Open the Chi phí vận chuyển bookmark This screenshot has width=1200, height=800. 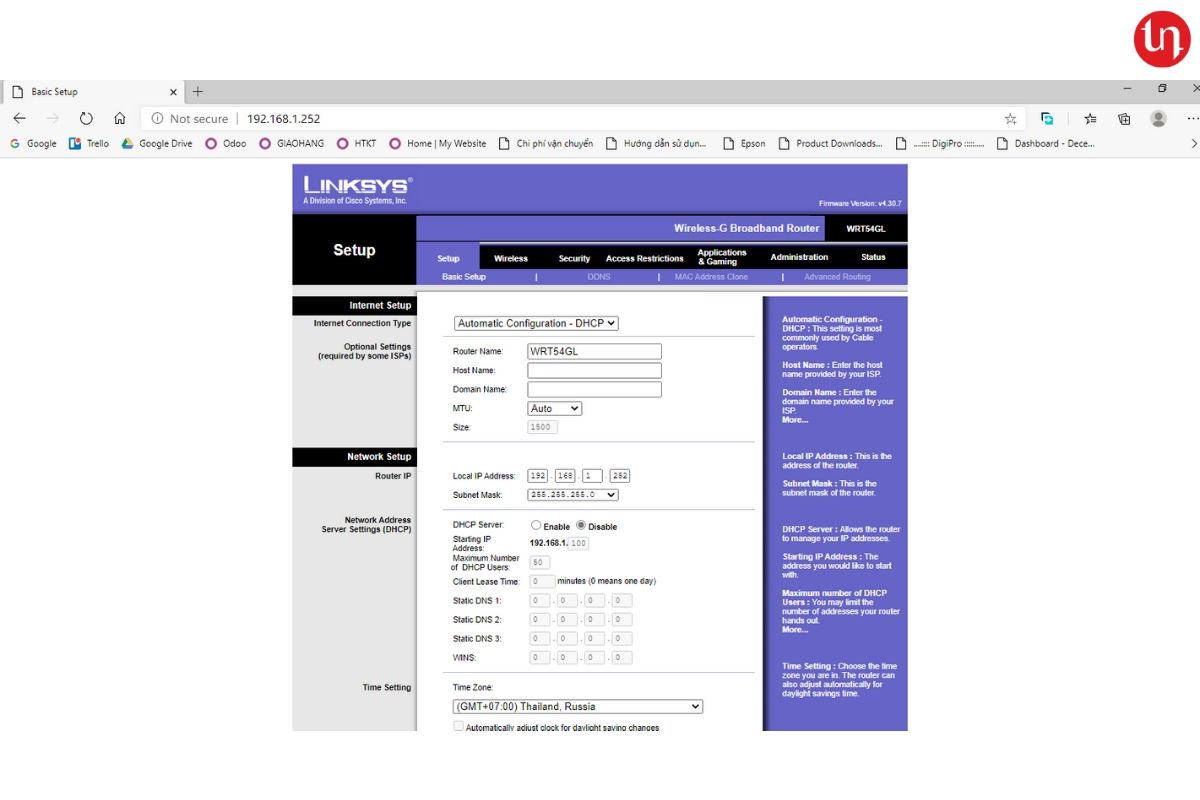pyautogui.click(x=546, y=143)
